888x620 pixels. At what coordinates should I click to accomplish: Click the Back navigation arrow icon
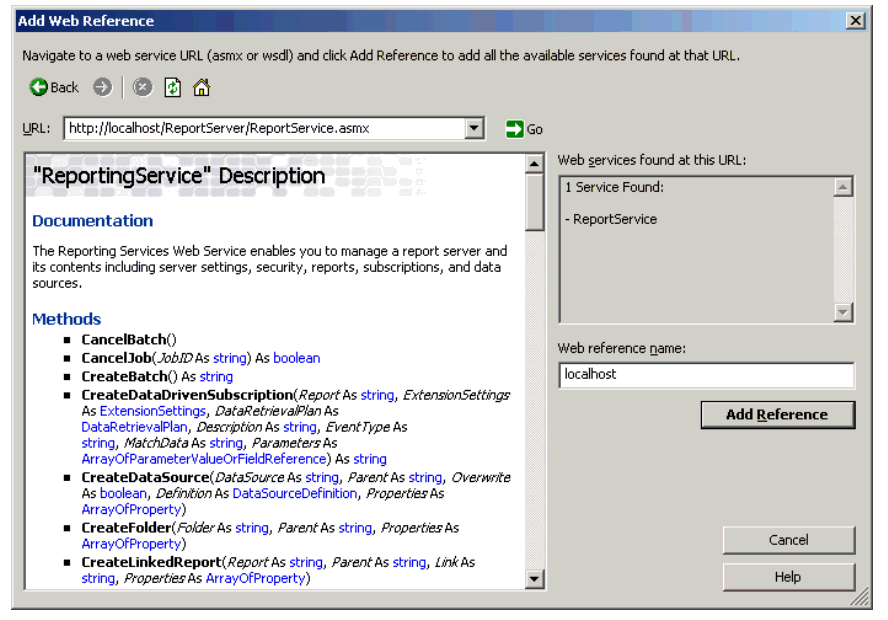click(x=39, y=87)
